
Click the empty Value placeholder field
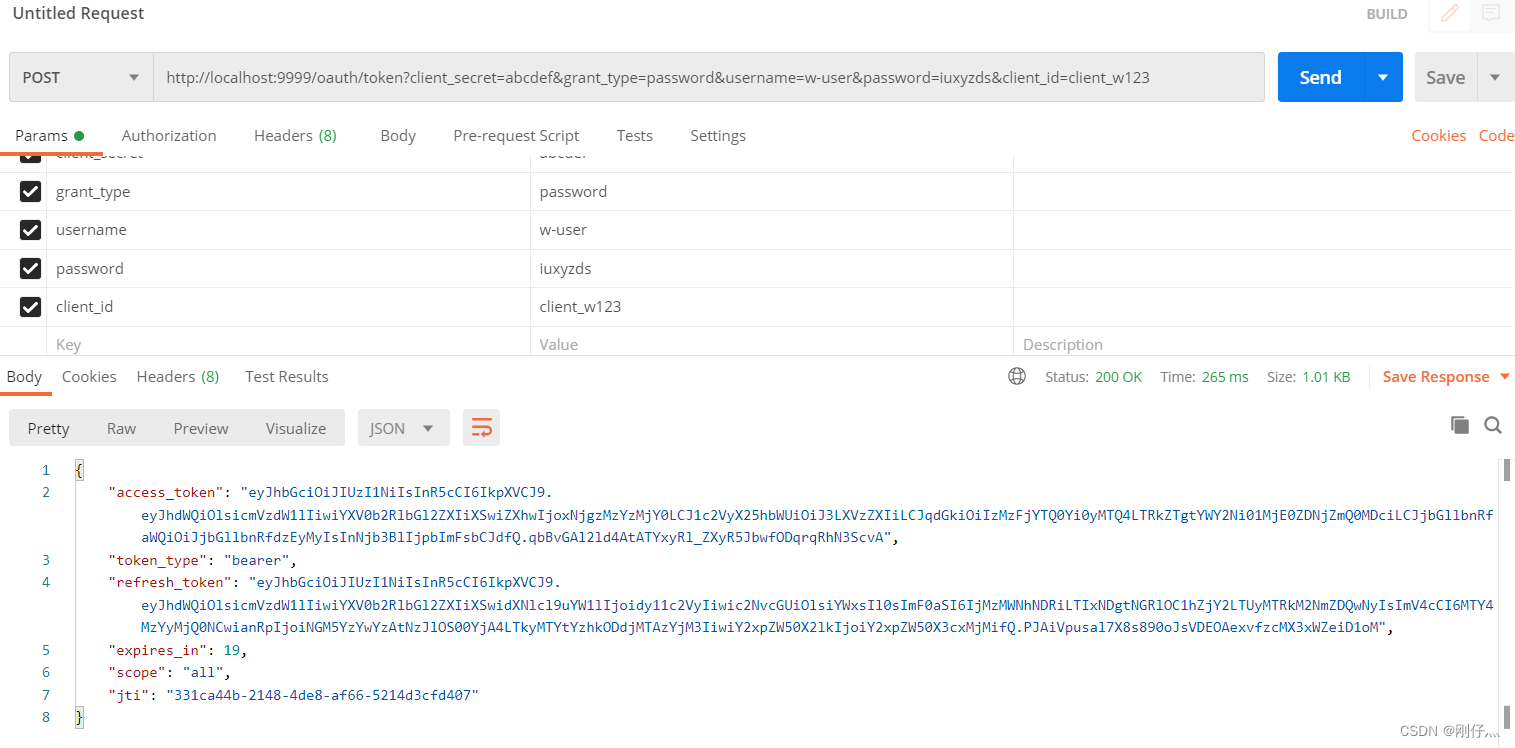click(x=772, y=343)
